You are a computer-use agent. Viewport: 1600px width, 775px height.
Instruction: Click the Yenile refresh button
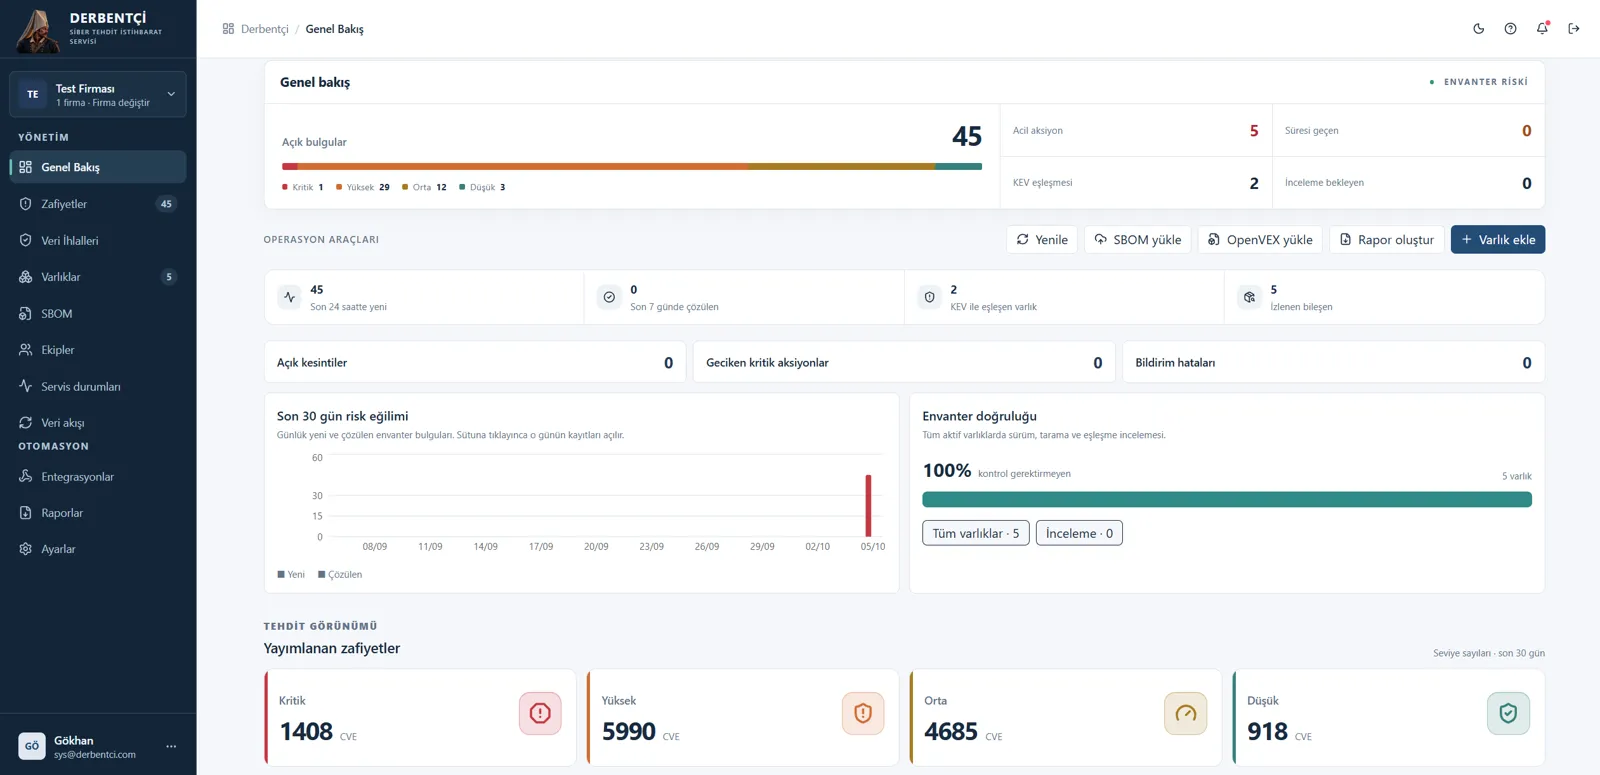point(1042,240)
